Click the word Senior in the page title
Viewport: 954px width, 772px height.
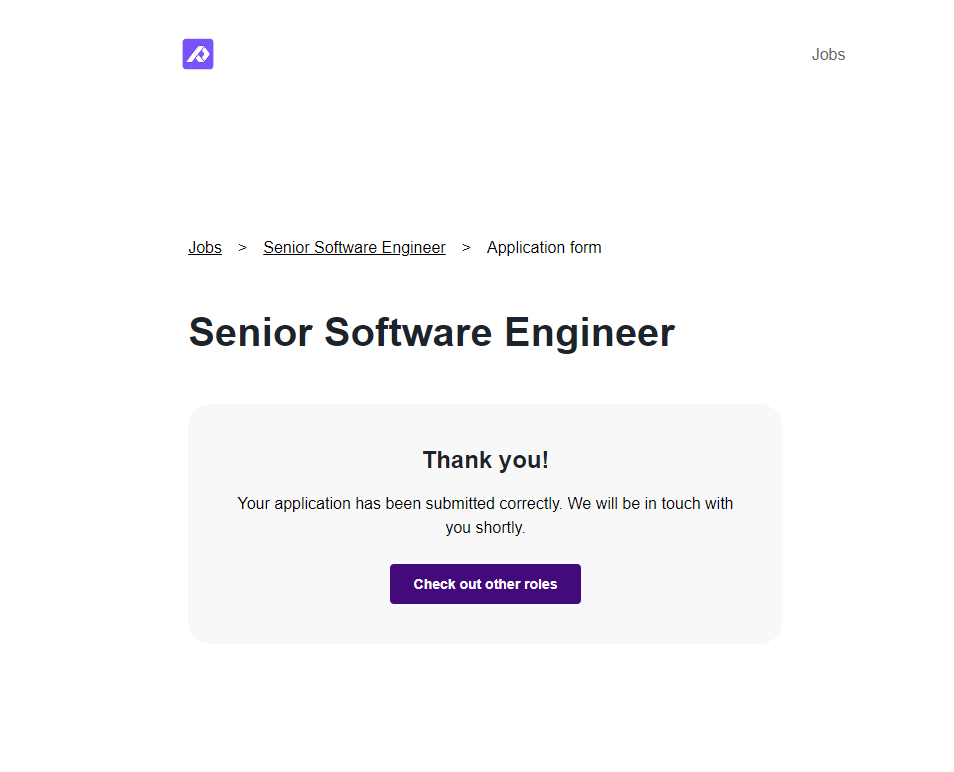[250, 333]
